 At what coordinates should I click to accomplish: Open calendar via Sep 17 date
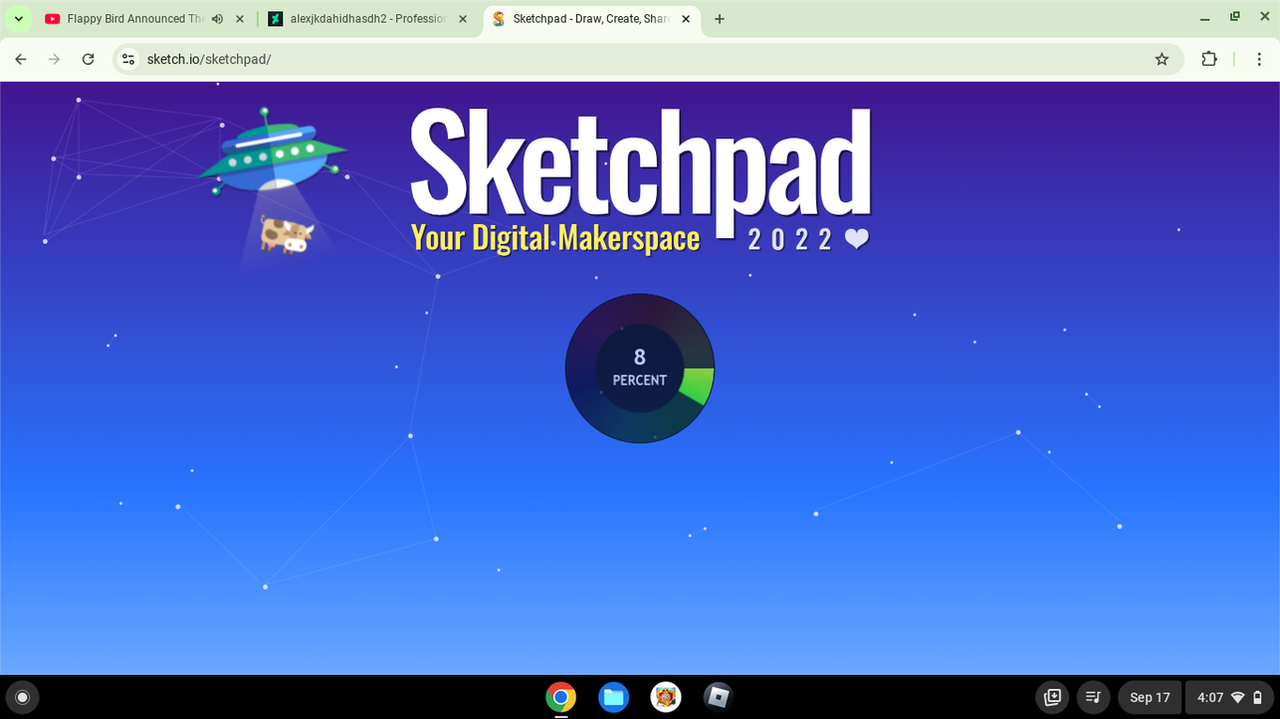pyautogui.click(x=1149, y=697)
